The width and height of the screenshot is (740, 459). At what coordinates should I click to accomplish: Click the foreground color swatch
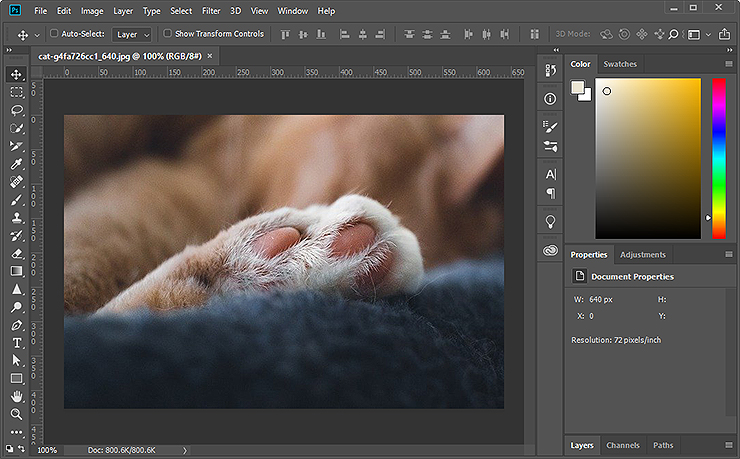coord(578,87)
